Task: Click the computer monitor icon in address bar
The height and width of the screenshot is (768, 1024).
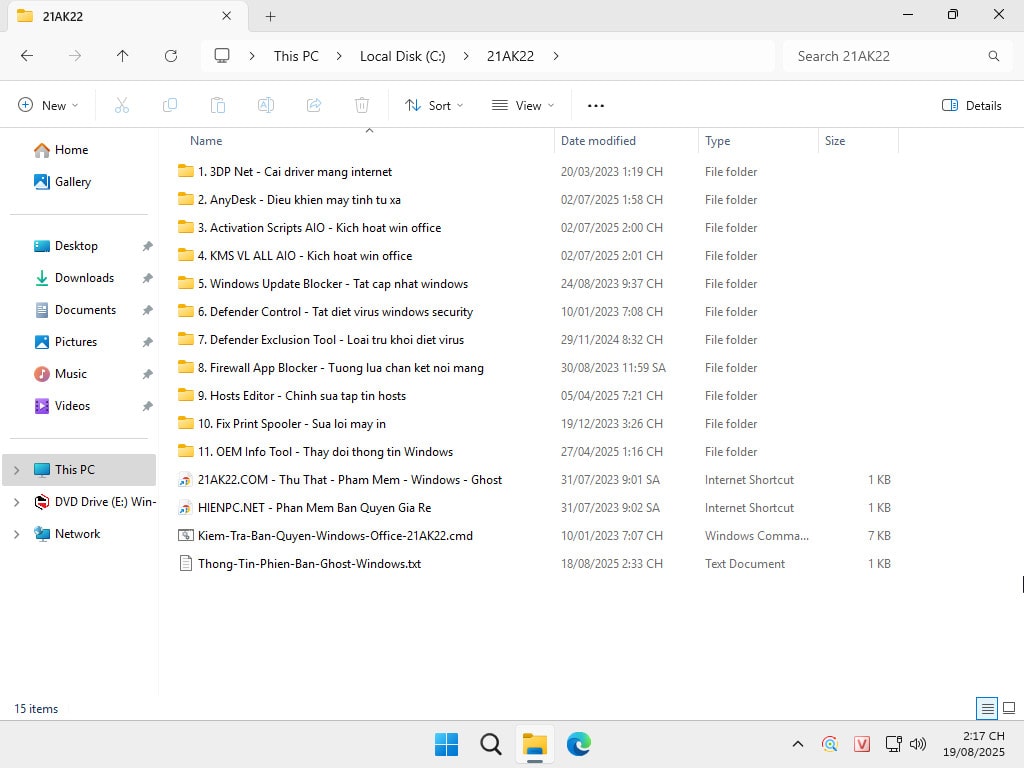Action: [x=222, y=56]
